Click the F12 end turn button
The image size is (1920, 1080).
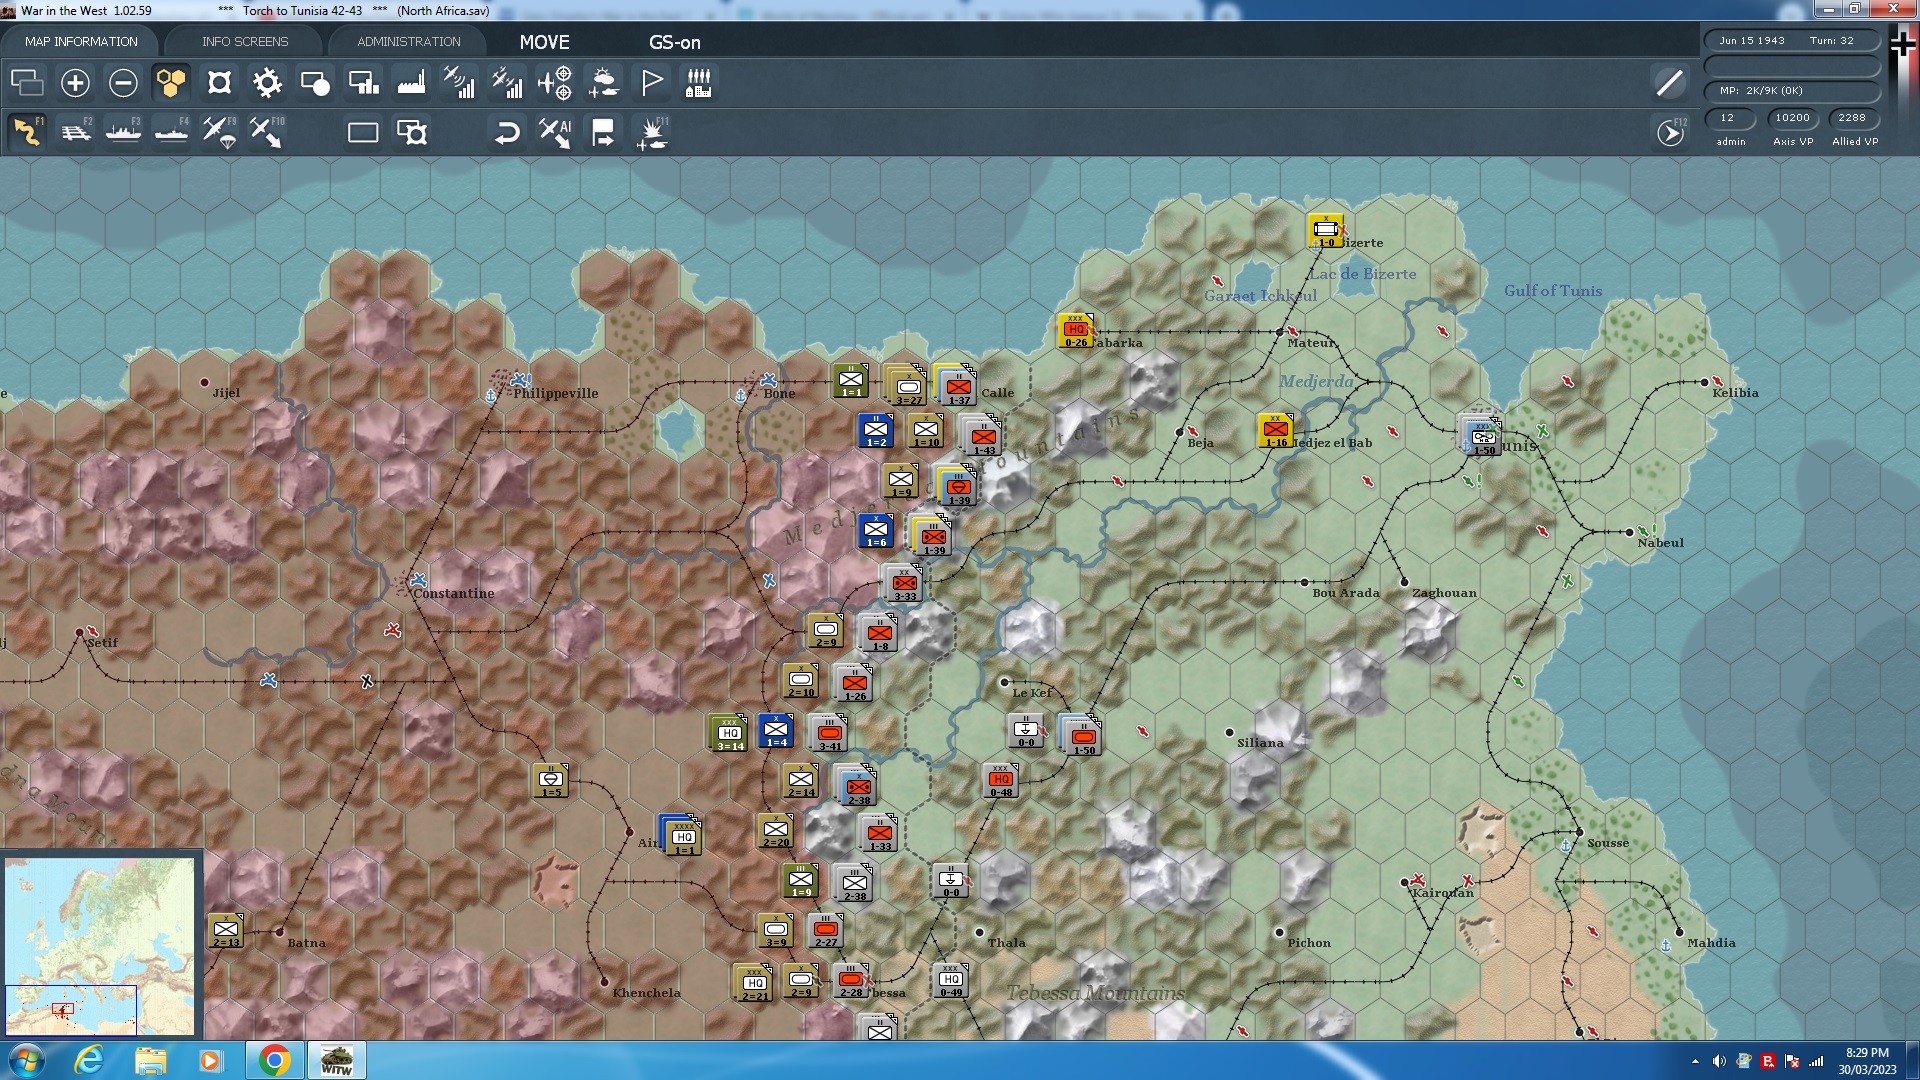coord(1670,132)
